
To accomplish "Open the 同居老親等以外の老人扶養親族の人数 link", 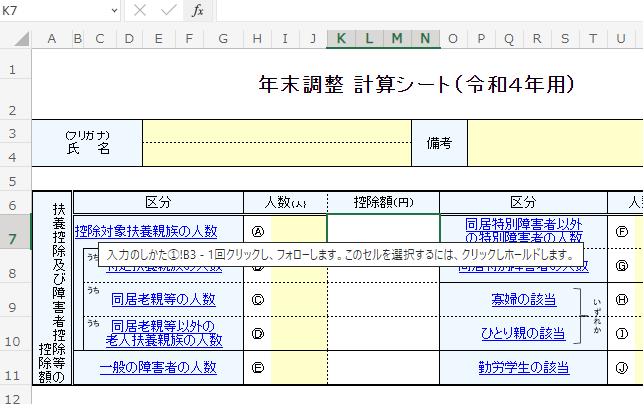I will coord(164,333).
